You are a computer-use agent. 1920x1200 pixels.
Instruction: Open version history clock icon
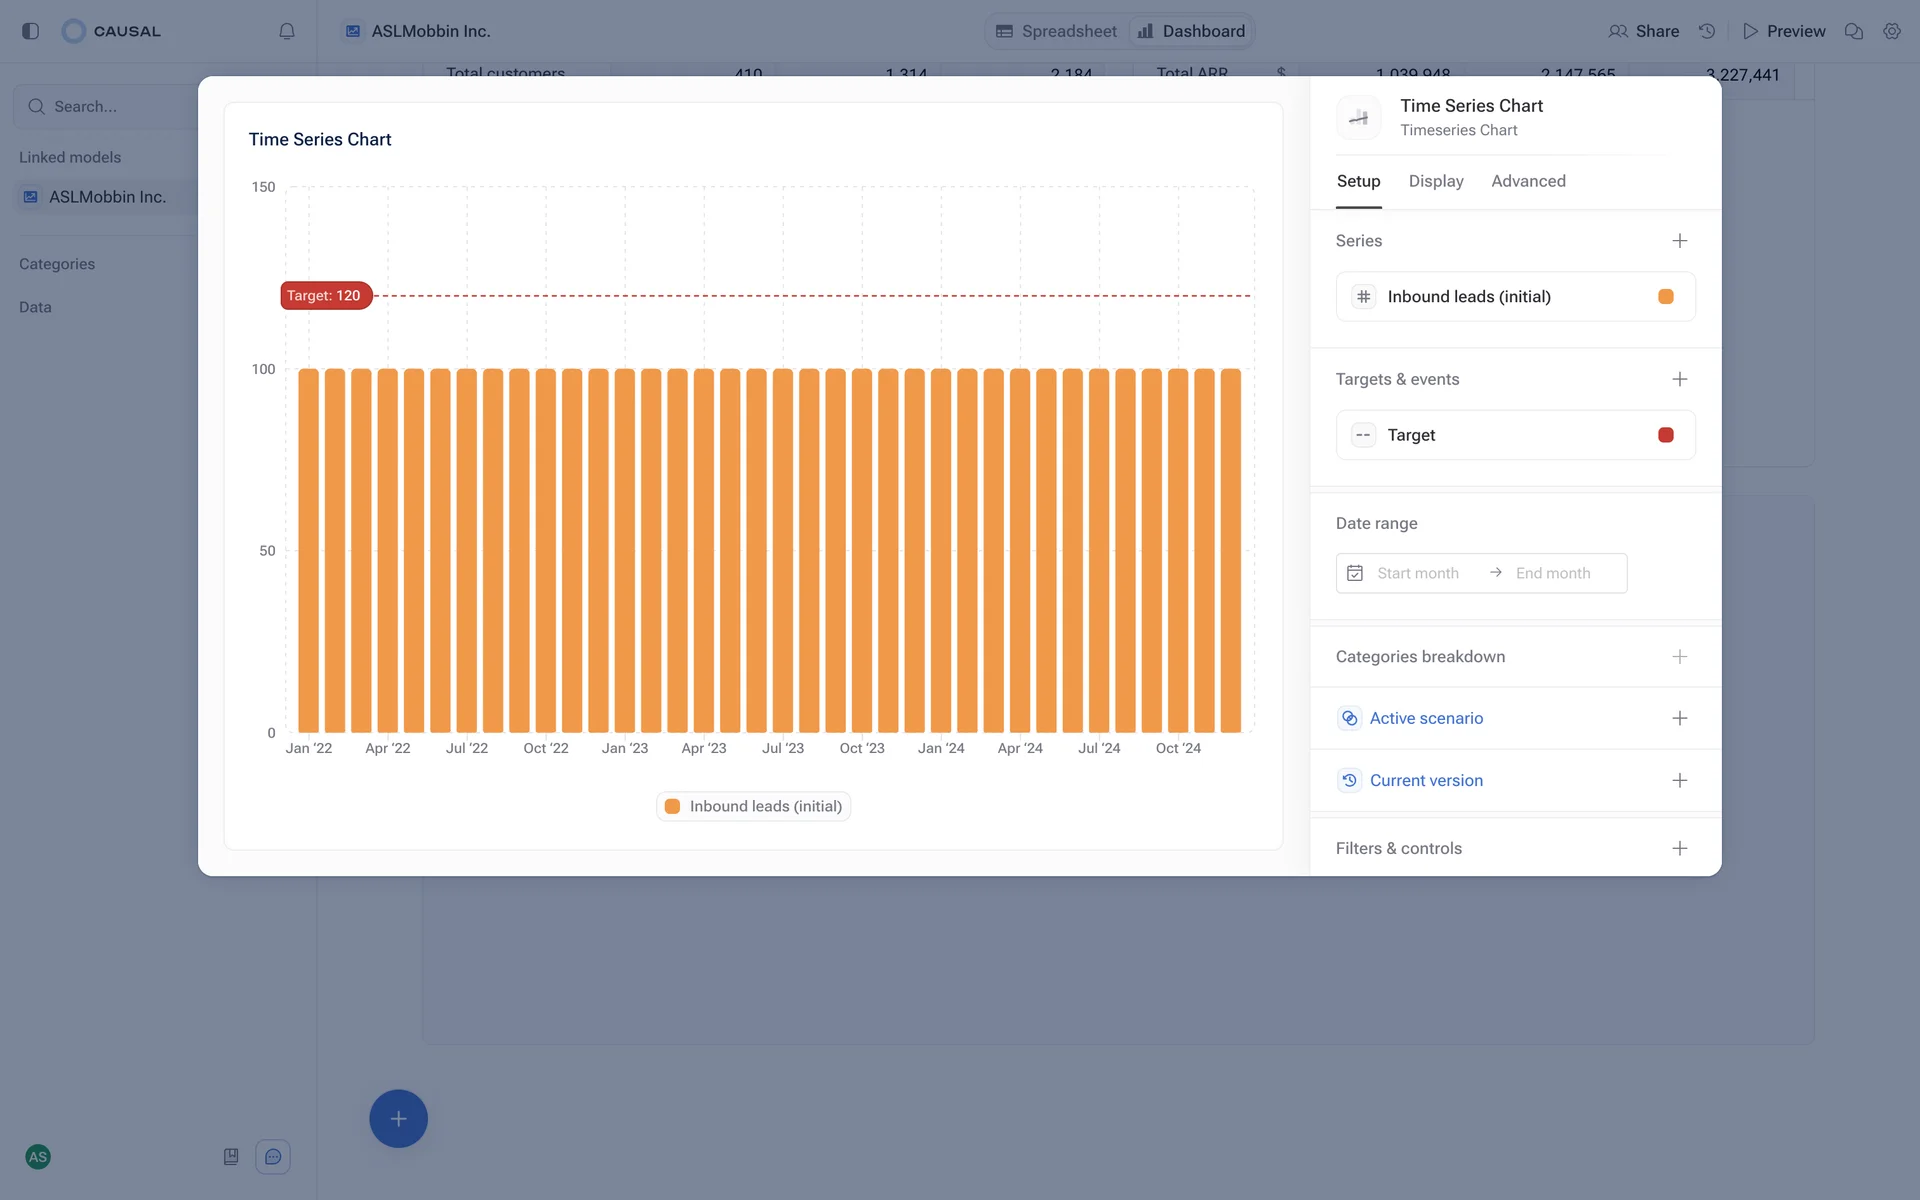[x=1707, y=31]
